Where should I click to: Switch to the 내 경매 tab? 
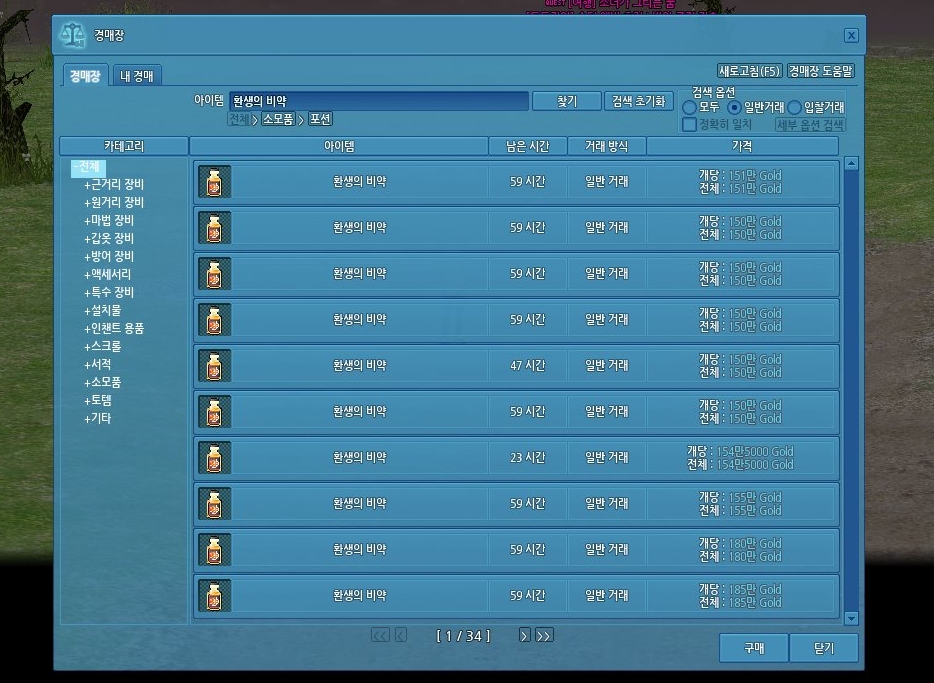(x=135, y=76)
